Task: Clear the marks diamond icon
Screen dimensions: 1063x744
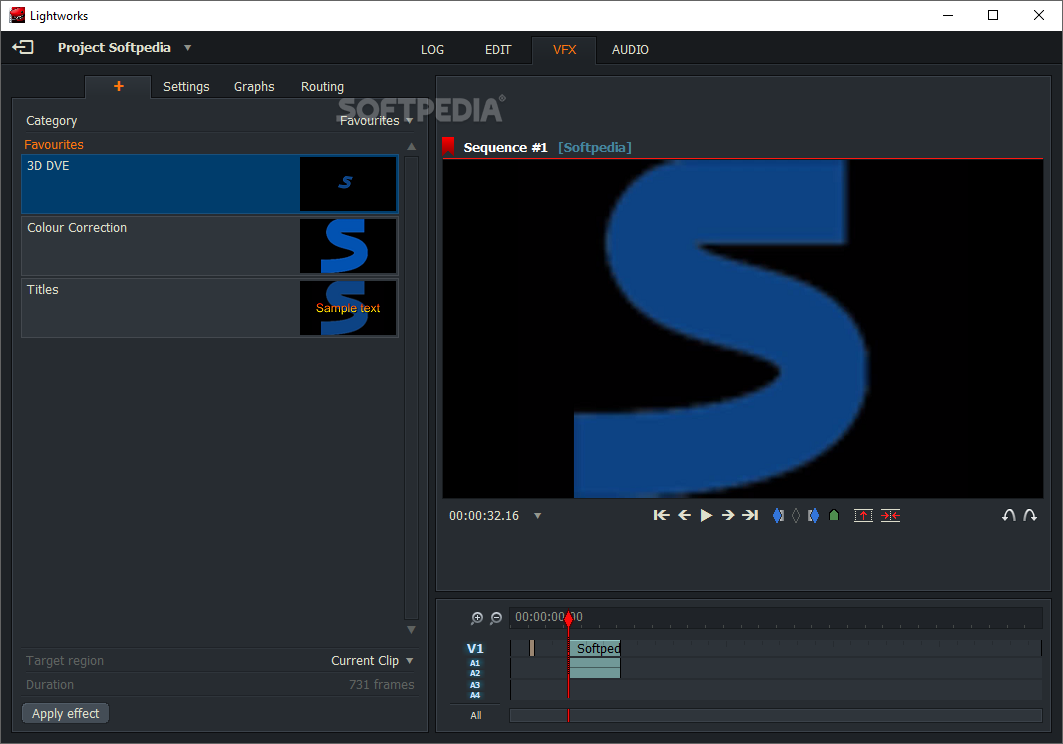Action: [x=796, y=515]
